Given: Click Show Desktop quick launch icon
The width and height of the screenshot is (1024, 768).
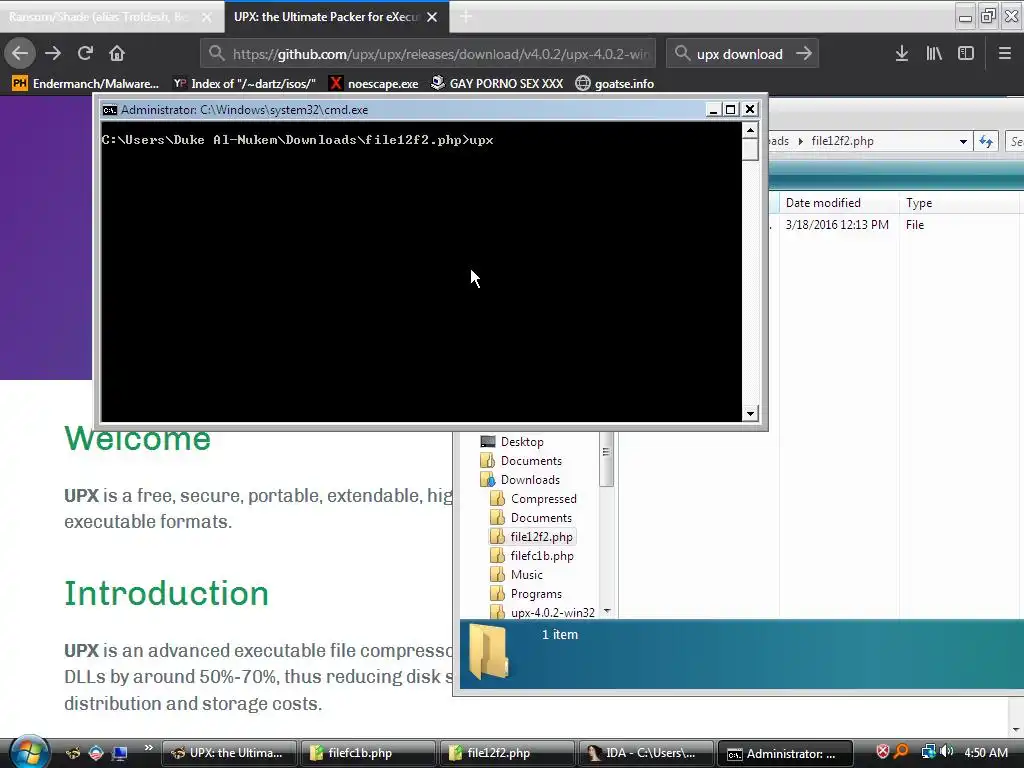Looking at the screenshot, I should pos(120,753).
